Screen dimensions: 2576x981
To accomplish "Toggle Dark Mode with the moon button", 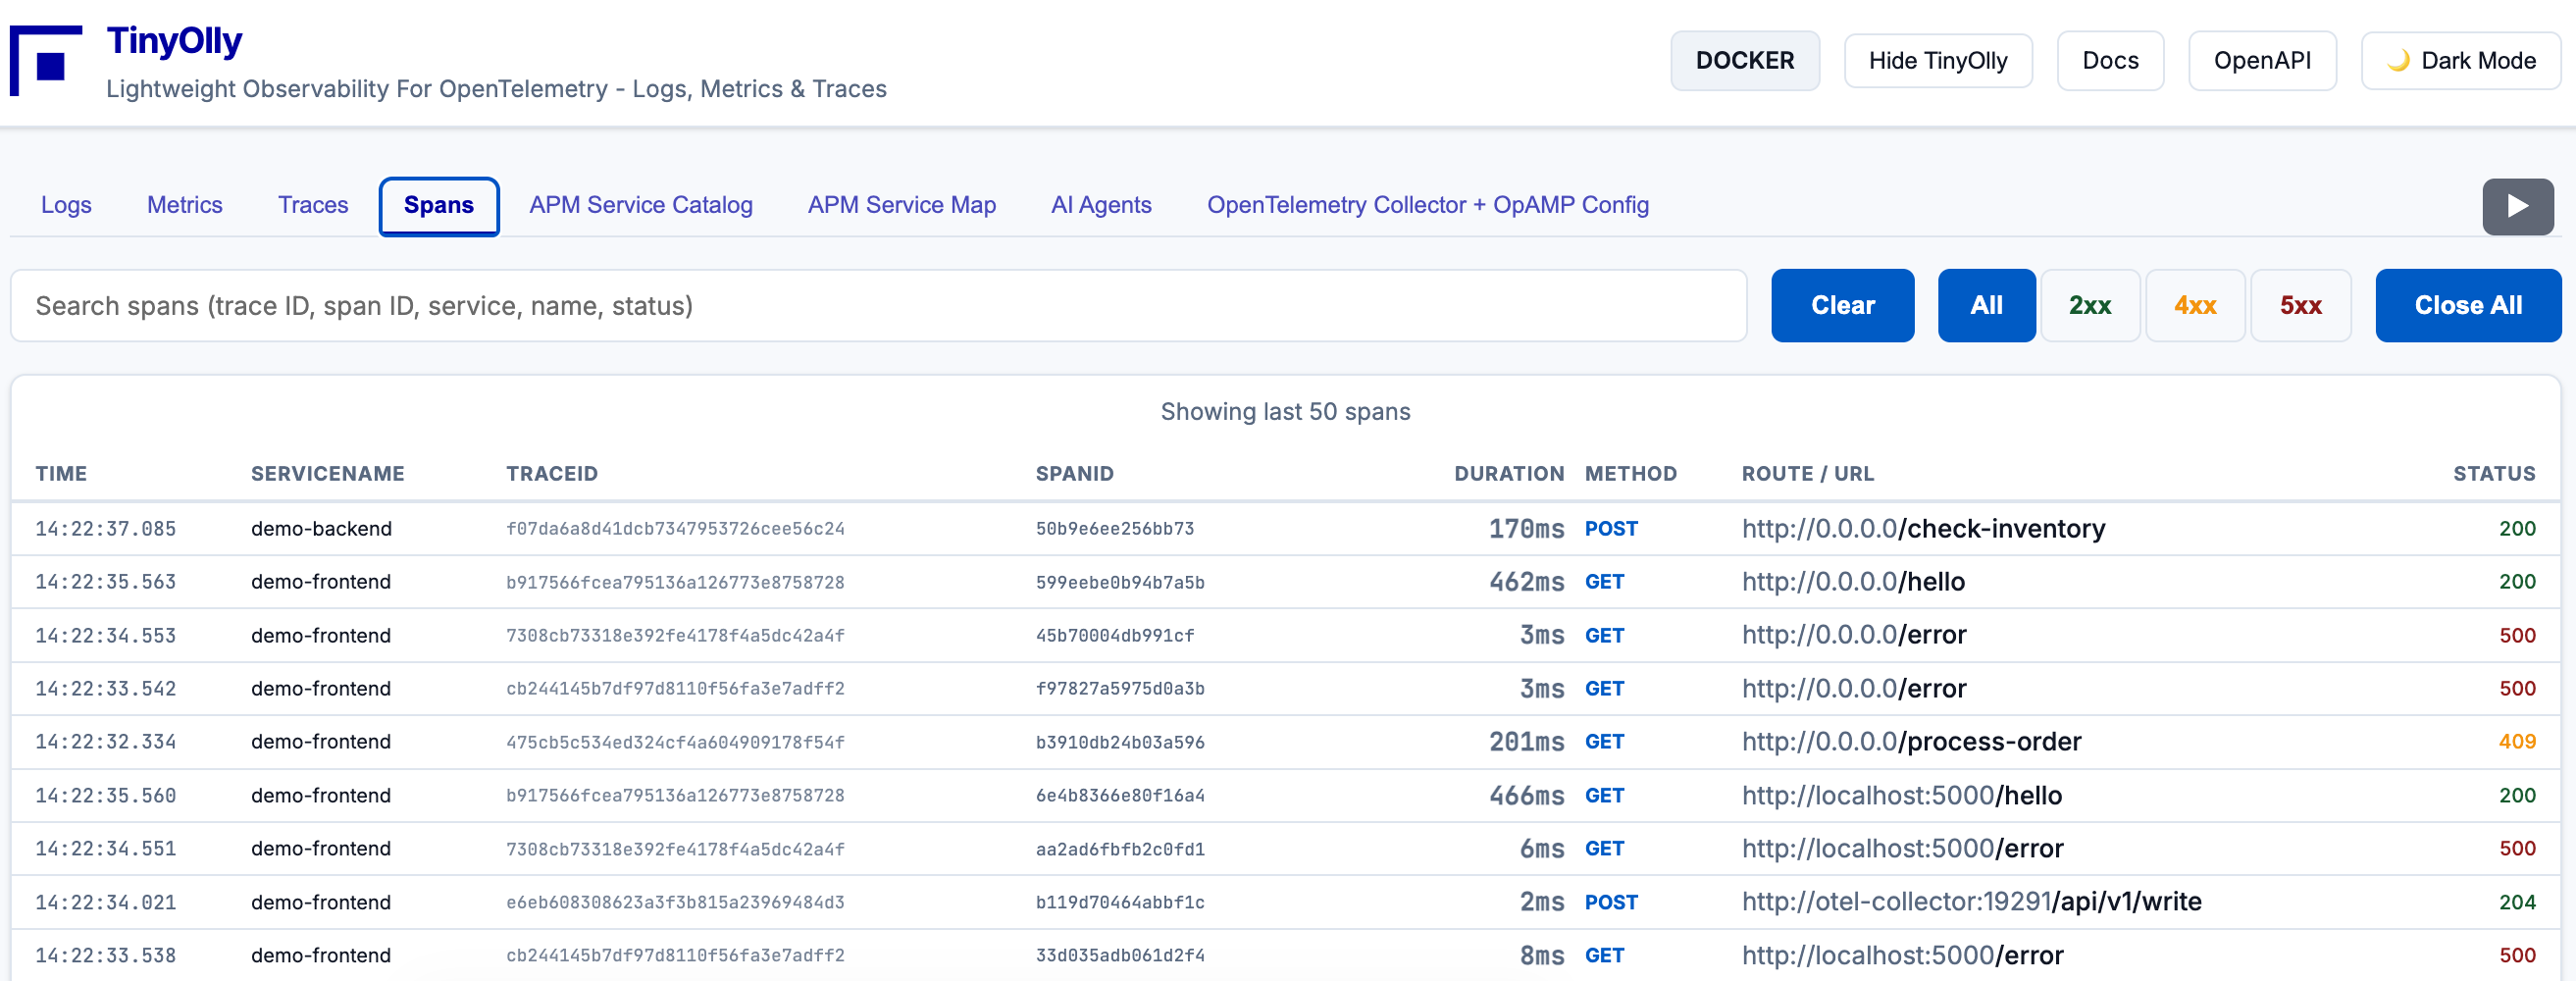I will (x=2460, y=61).
